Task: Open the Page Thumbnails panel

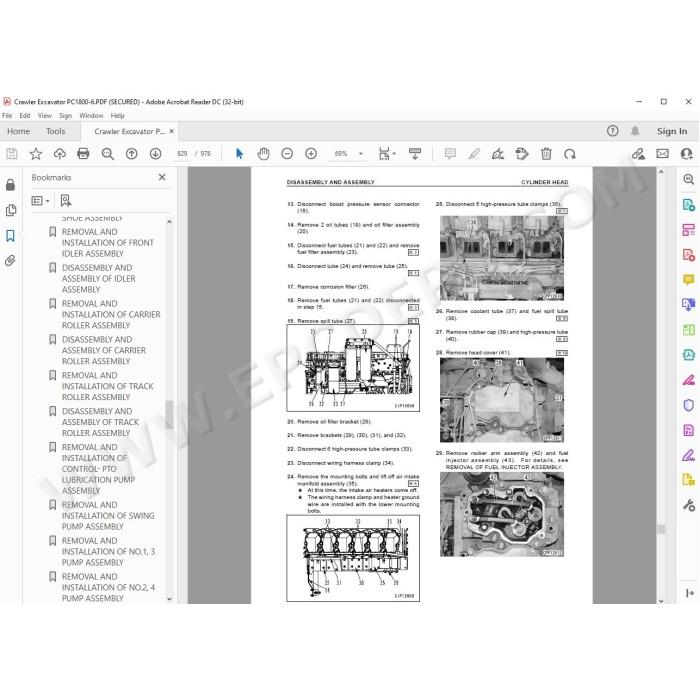Action: pos(10,210)
